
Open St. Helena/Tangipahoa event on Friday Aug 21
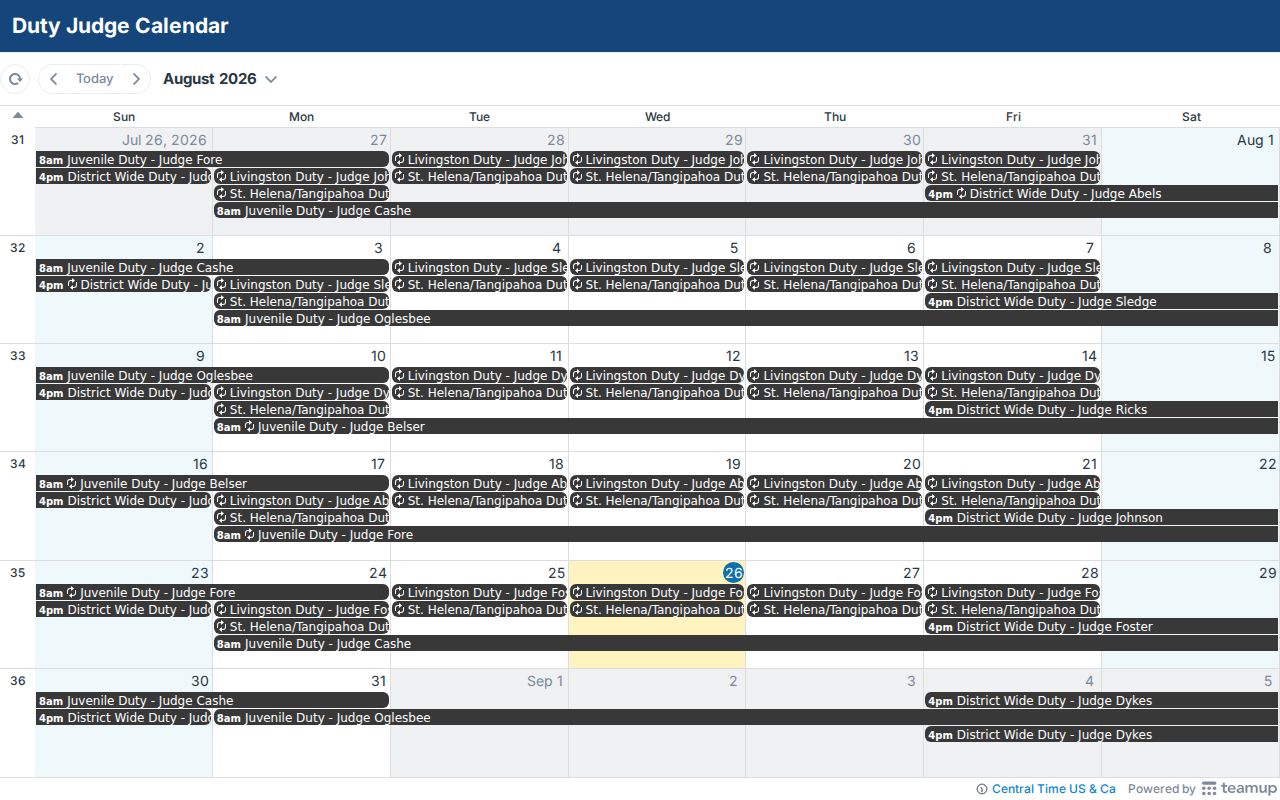tap(1013, 501)
